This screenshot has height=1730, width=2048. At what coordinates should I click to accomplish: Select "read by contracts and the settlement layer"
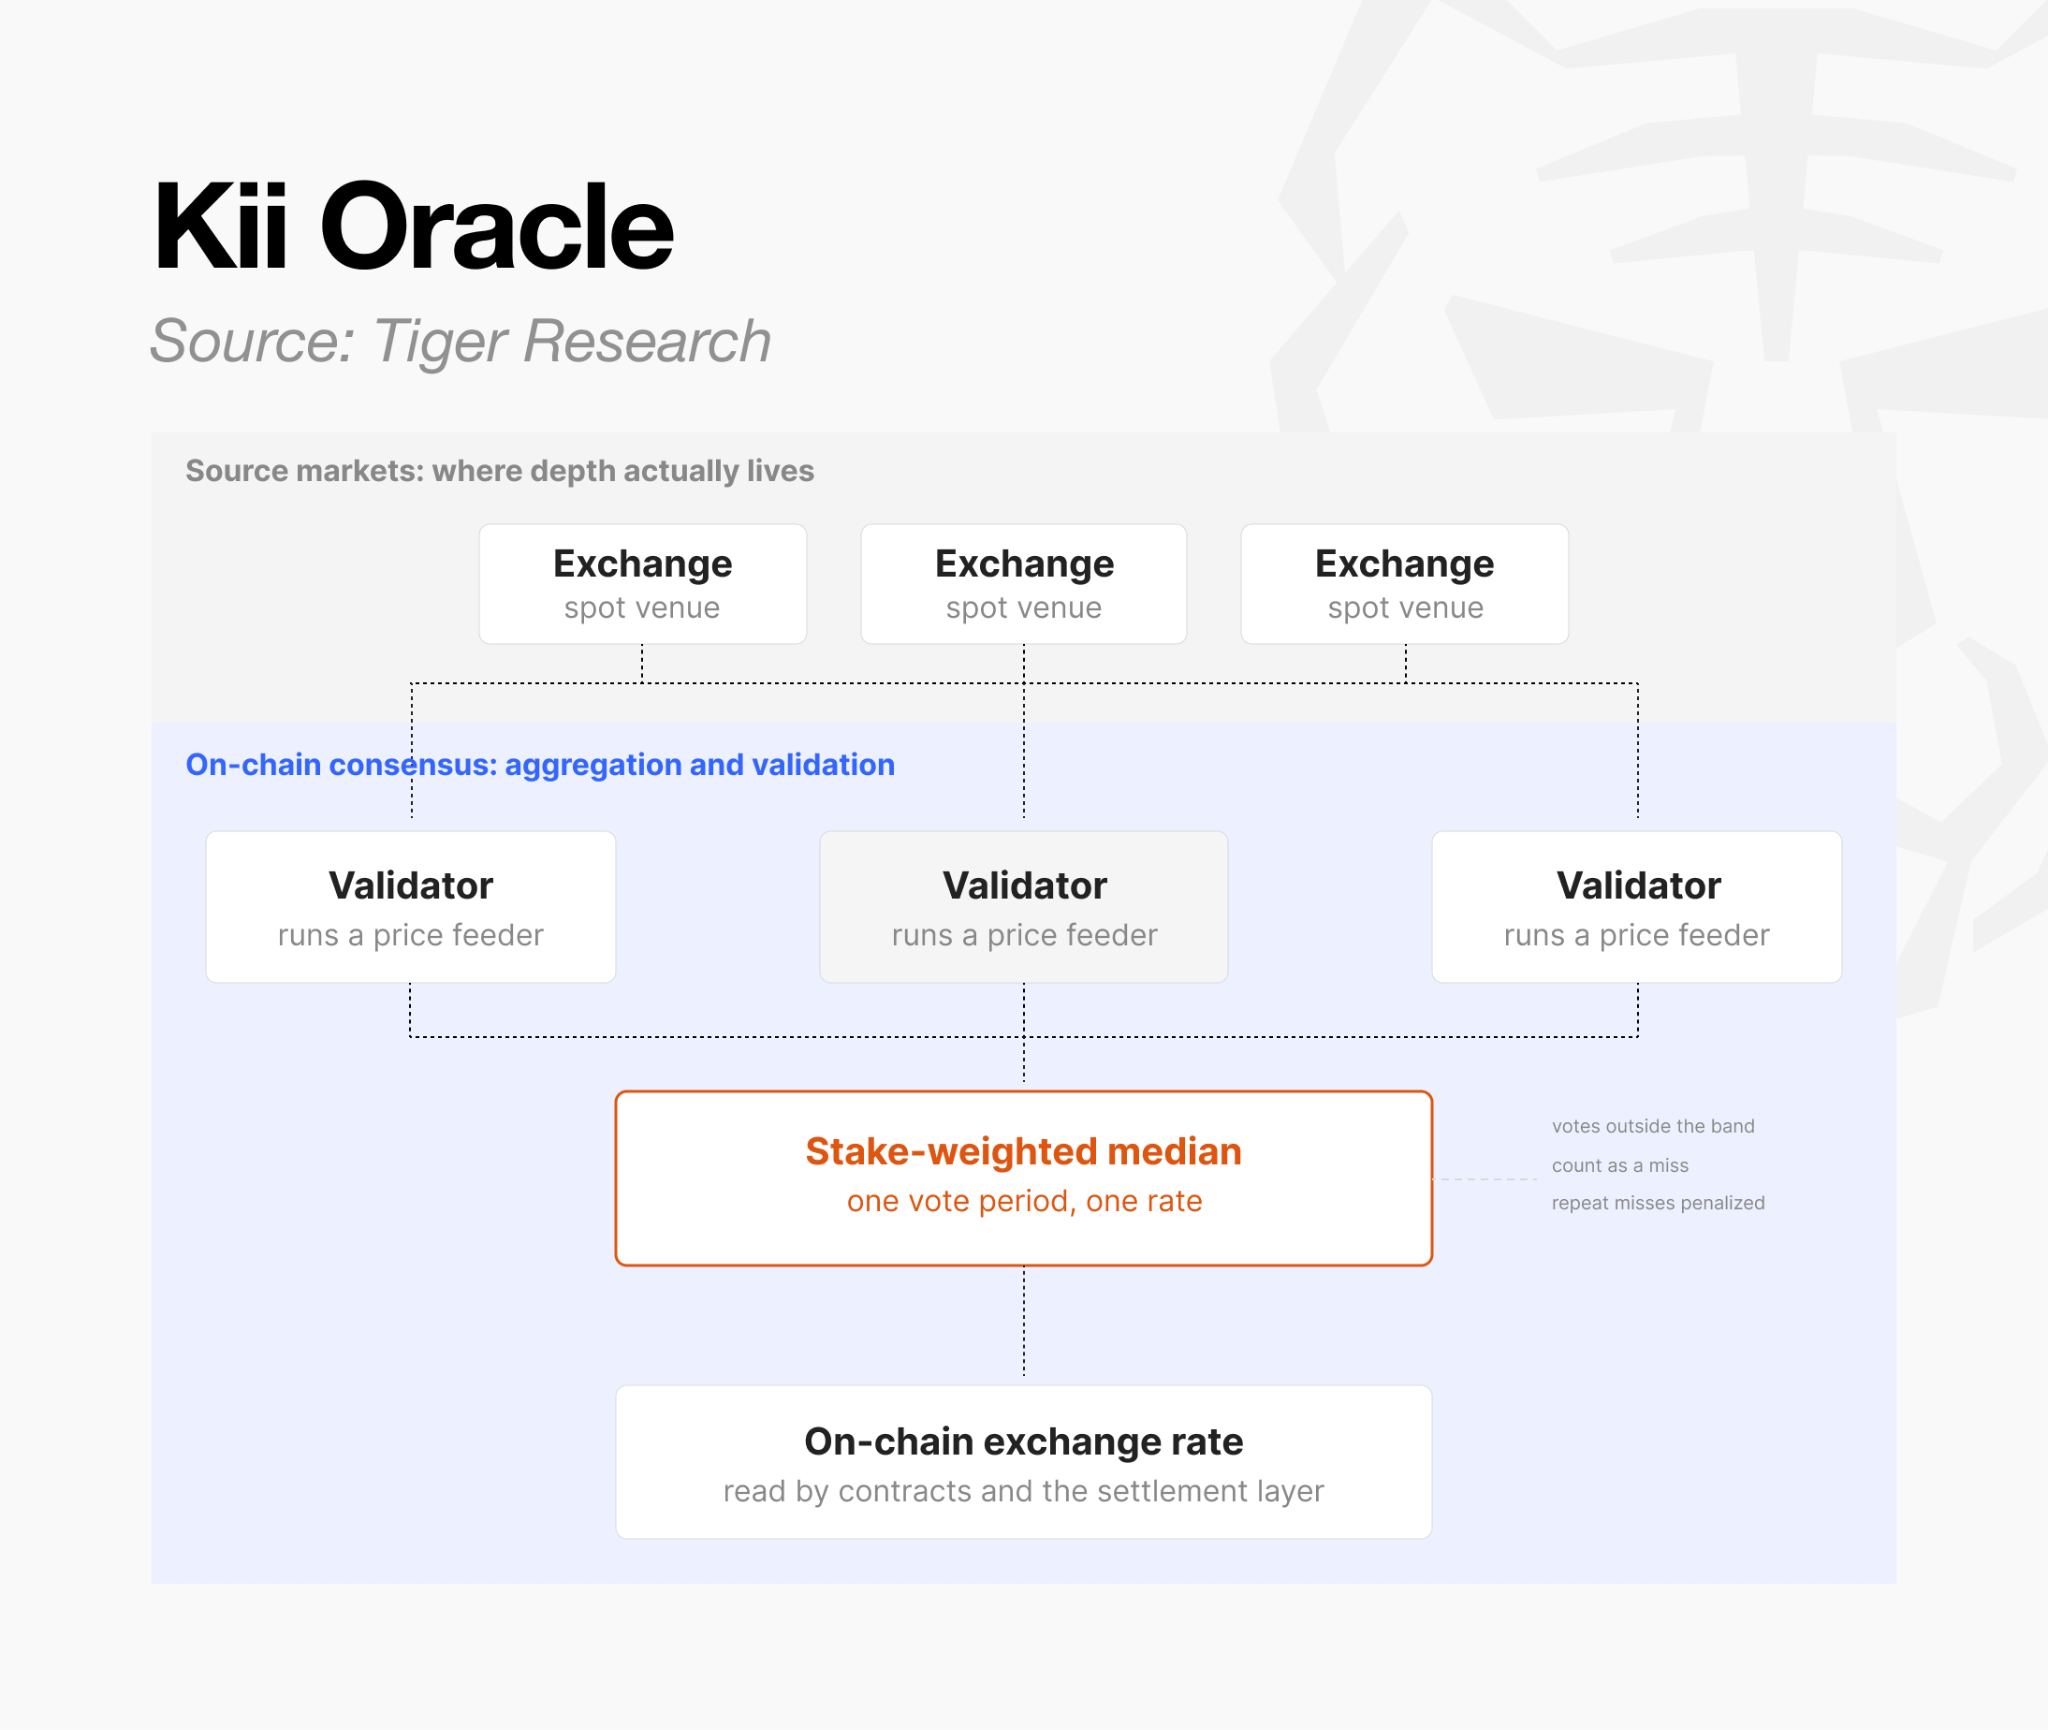(x=1024, y=1491)
